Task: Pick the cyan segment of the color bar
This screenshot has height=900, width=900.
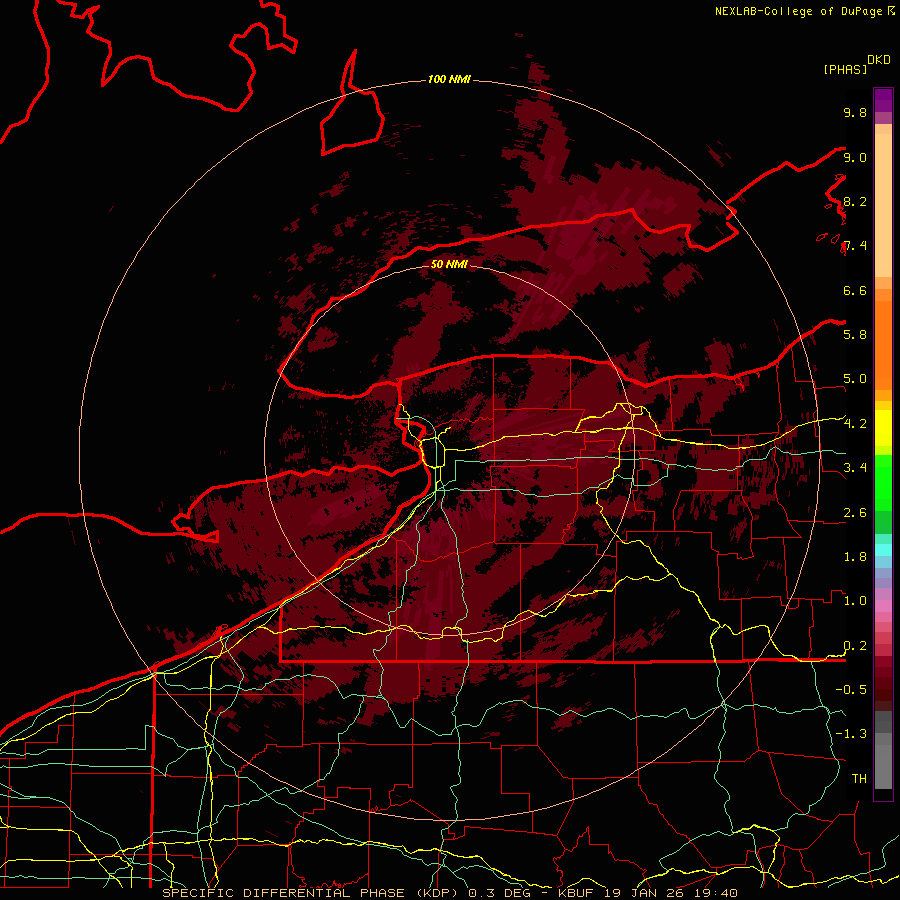Action: click(x=883, y=550)
